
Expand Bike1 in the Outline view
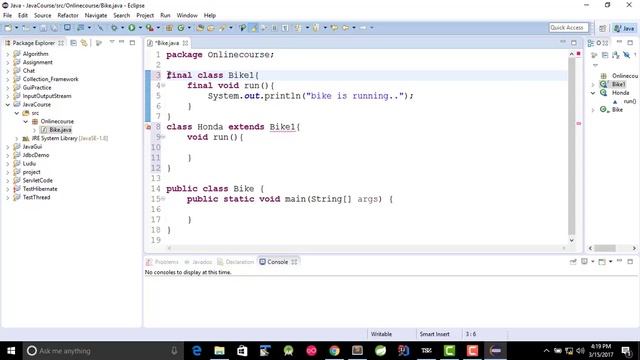coord(593,84)
